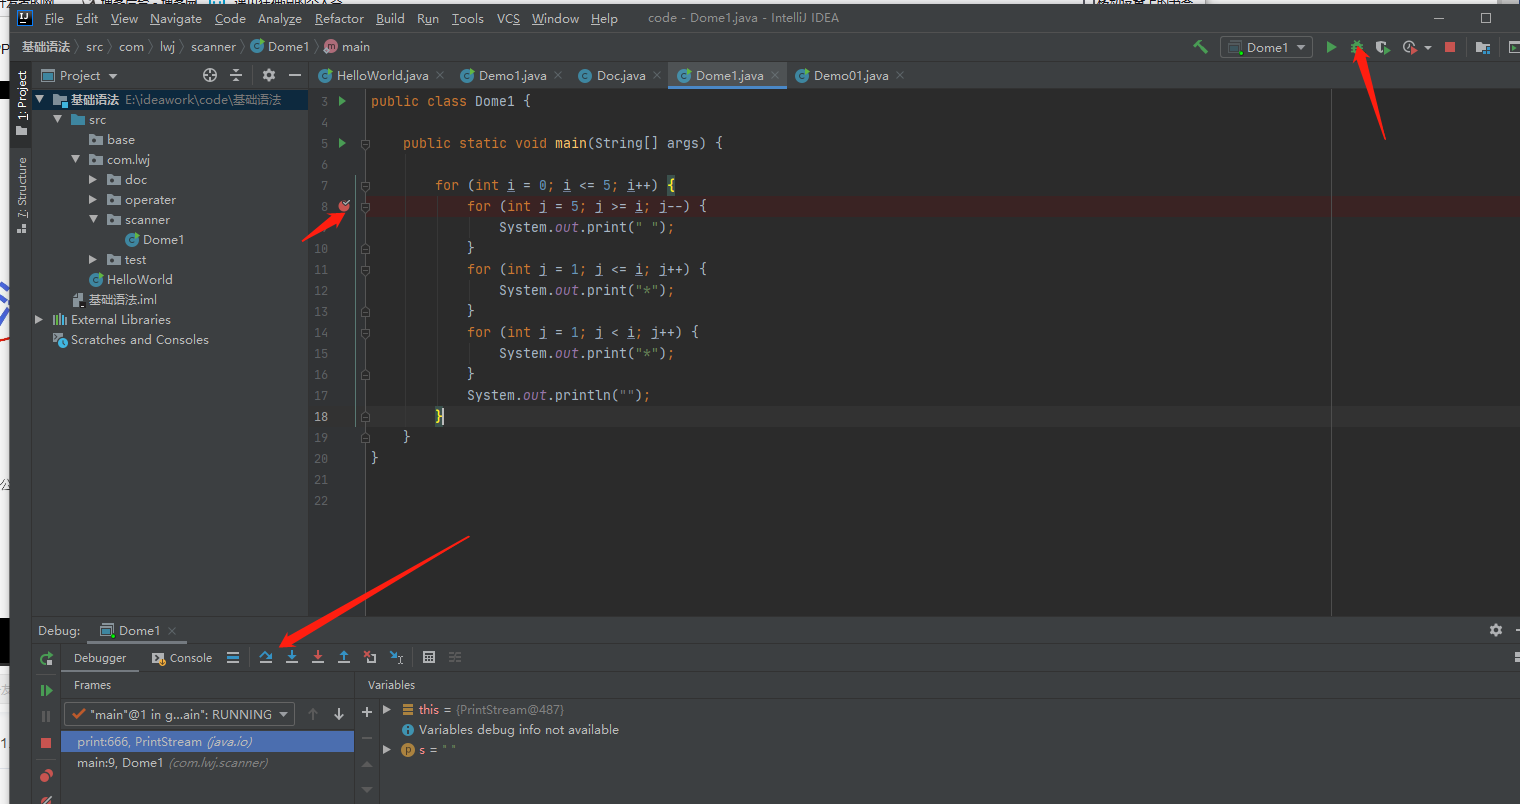Click the Step Out debugger icon

pyautogui.click(x=344, y=657)
